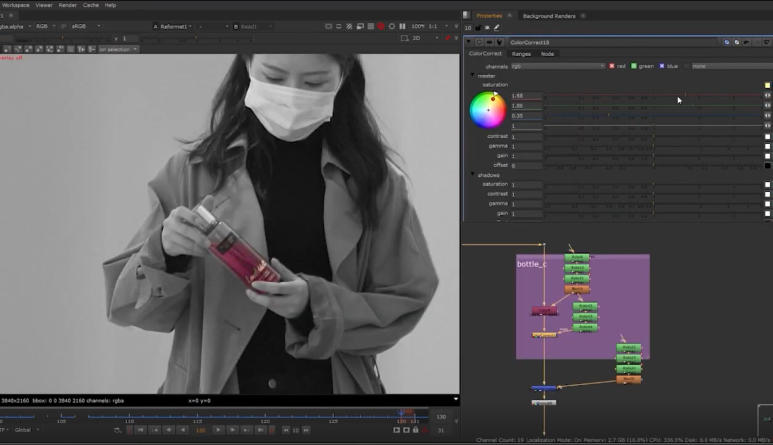Toggle the green channel checkbox

point(634,66)
